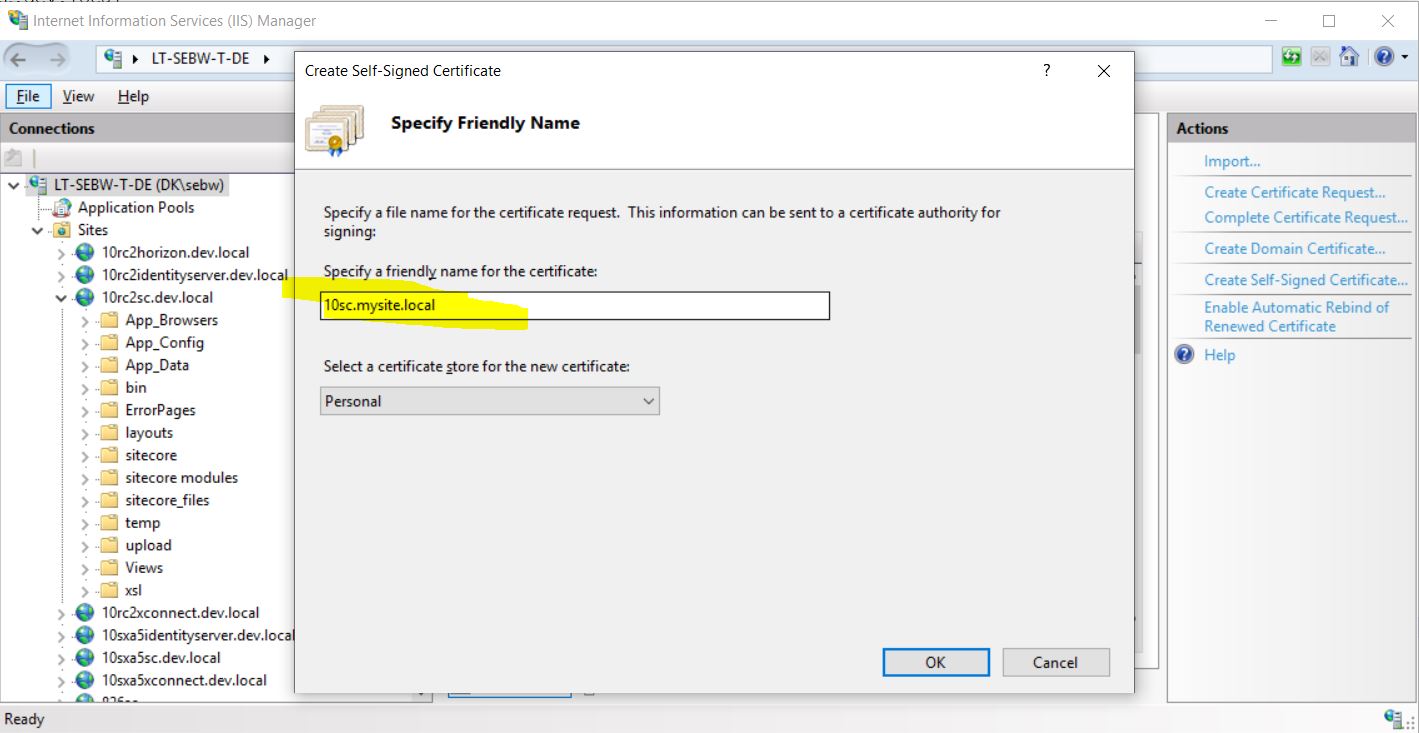Open the Help menu
This screenshot has width=1419, height=733.
[133, 96]
